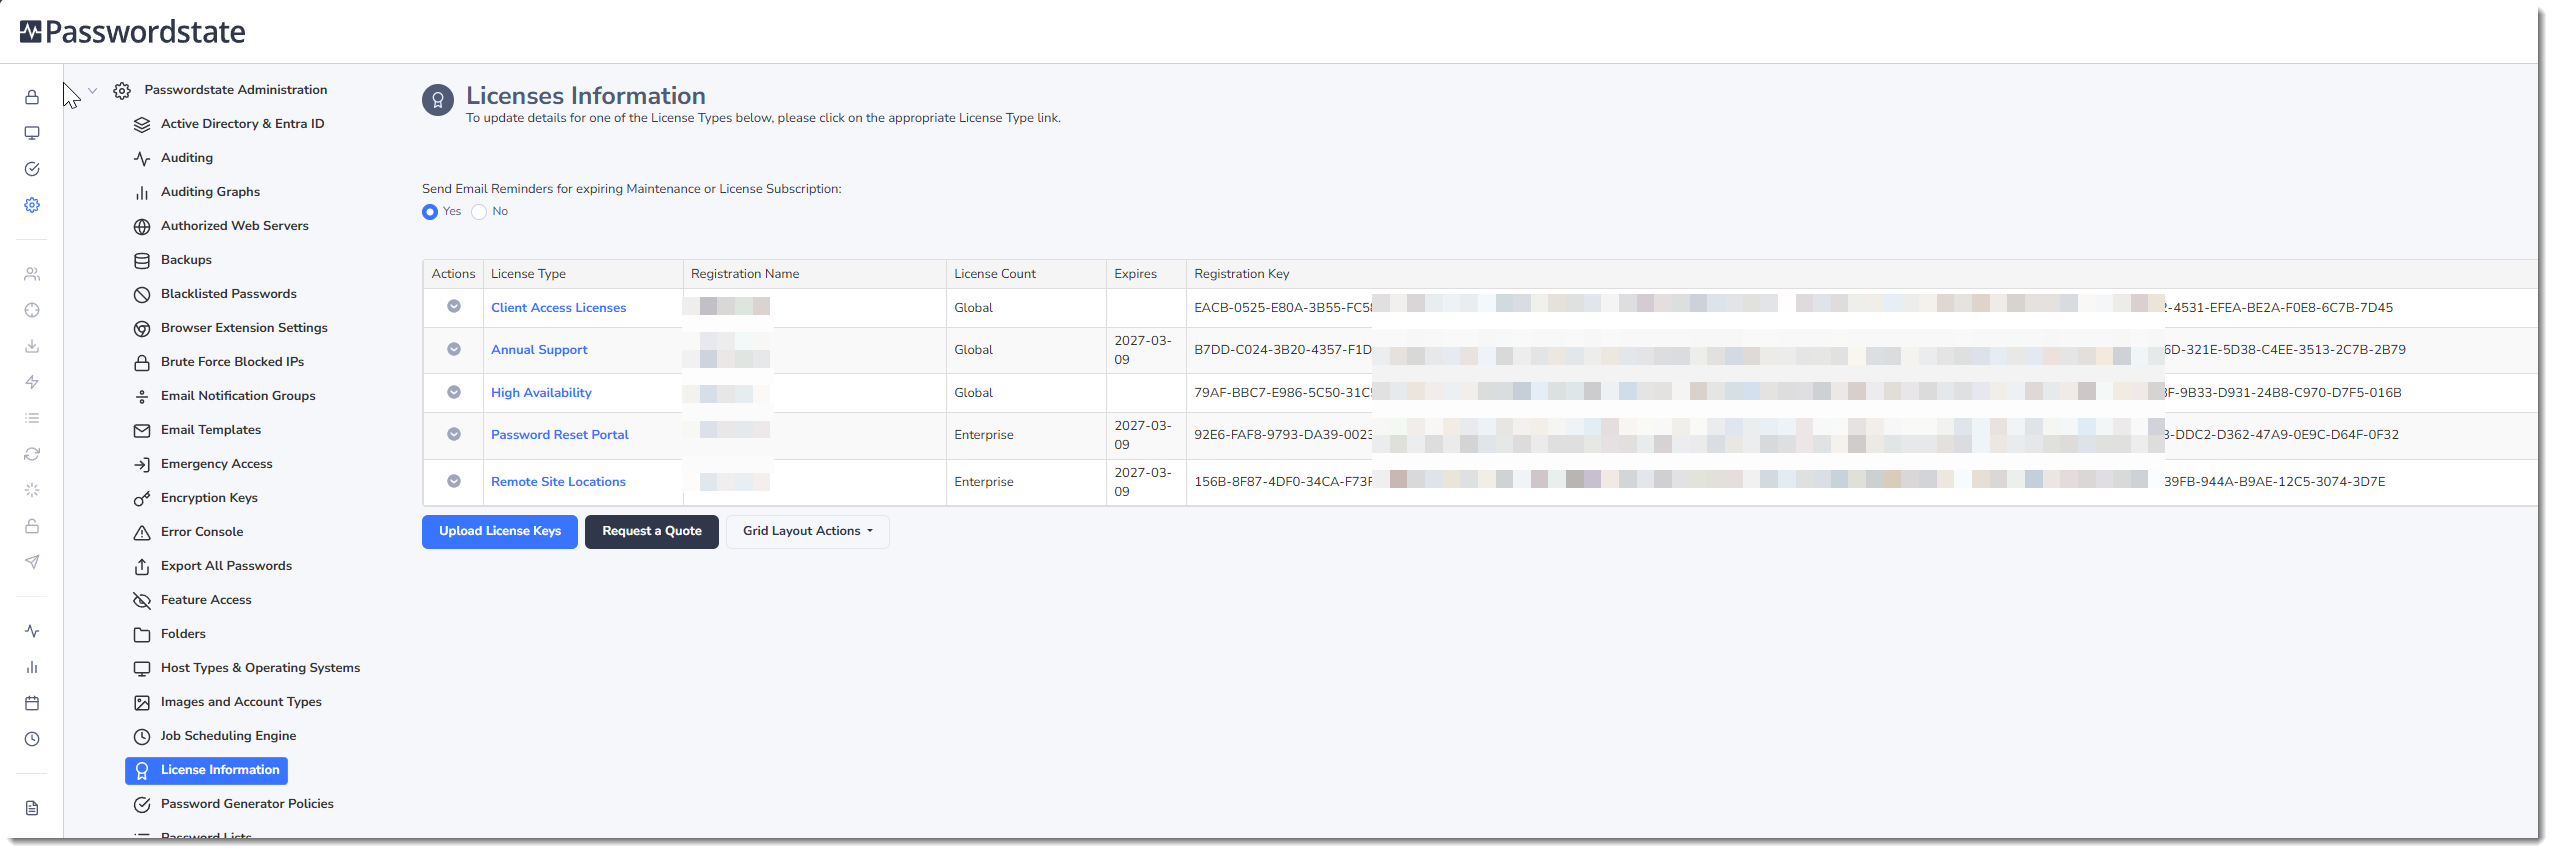2553x853 pixels.
Task: Click the Registration Key column header
Action: [x=1242, y=274]
